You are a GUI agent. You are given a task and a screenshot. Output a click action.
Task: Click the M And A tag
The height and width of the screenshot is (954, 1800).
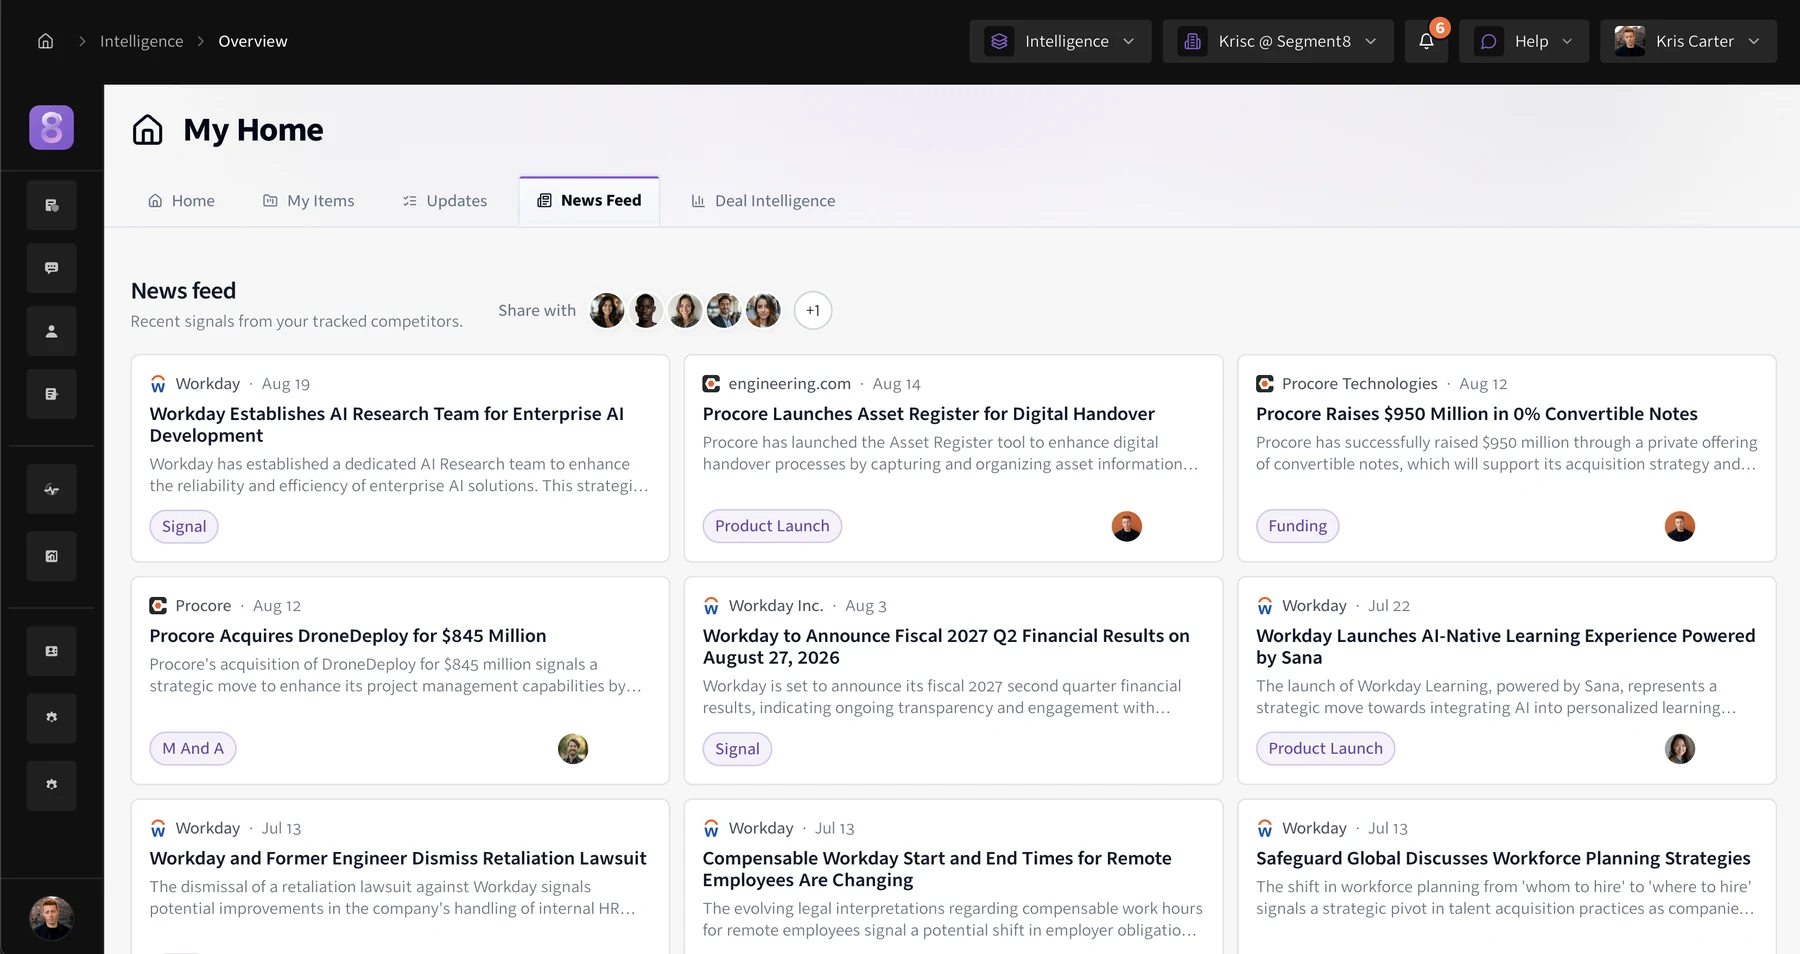pos(193,748)
